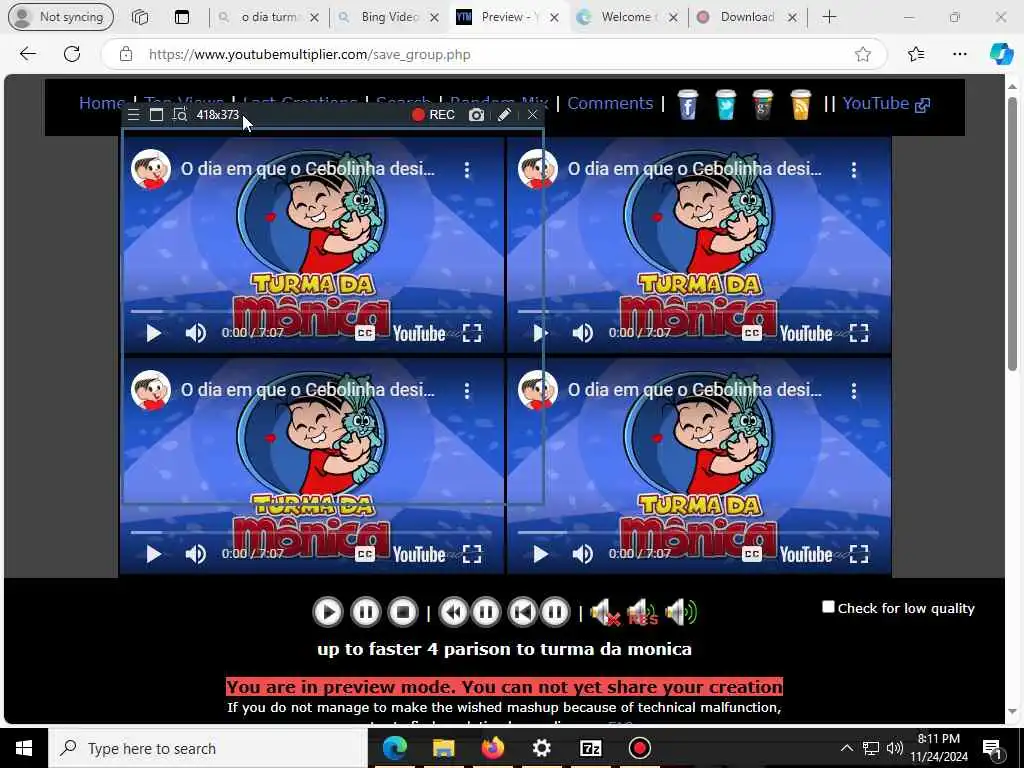This screenshot has height=768, width=1024.
Task: Seek on the top-right video's progress bar
Action: pyautogui.click(x=699, y=312)
